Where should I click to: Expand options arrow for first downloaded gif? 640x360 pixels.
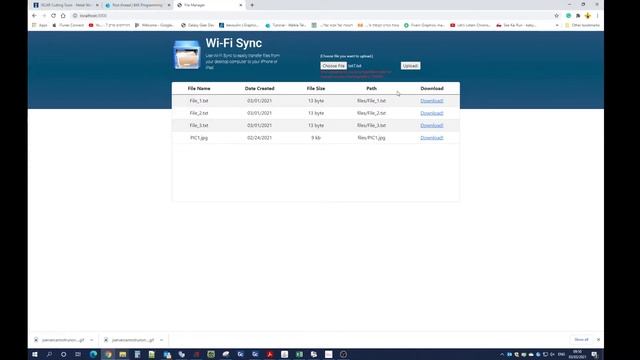91,340
